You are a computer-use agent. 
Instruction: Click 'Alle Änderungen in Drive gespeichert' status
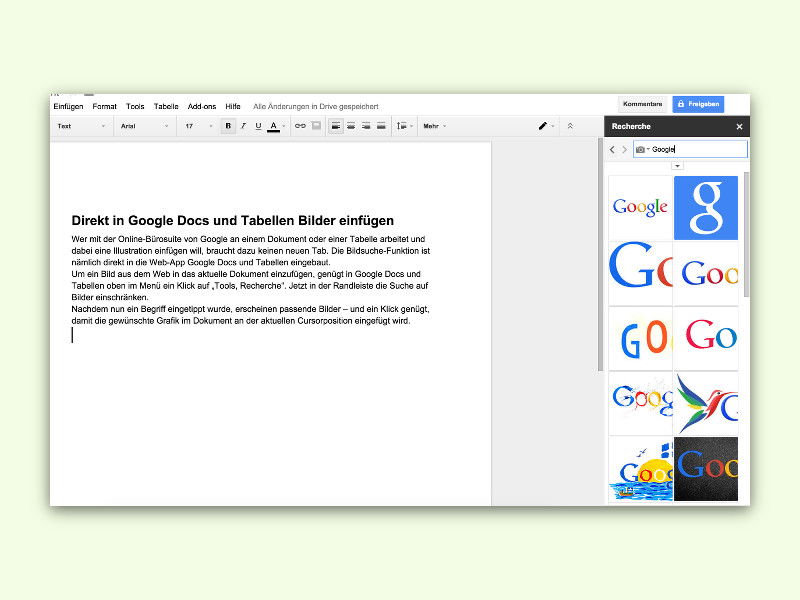[316, 106]
